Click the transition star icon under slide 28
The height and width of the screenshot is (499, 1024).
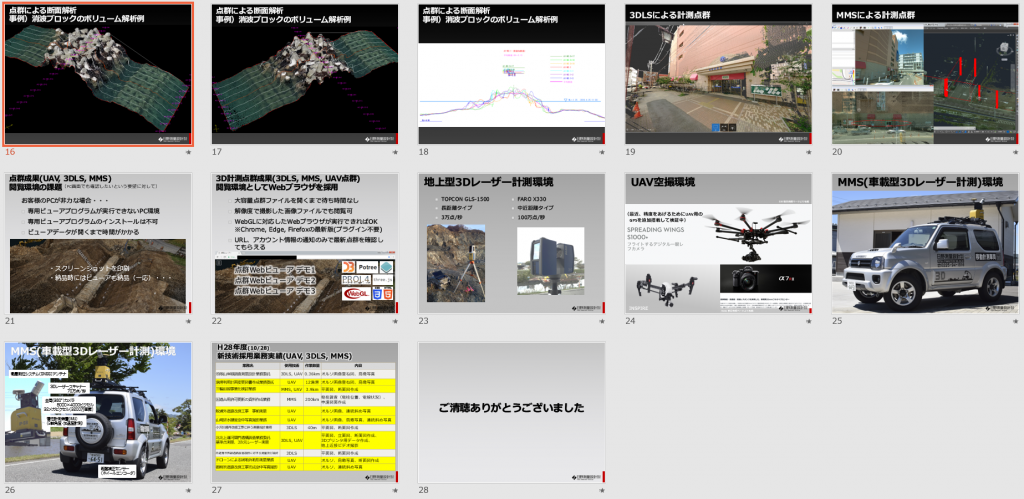coord(602,491)
